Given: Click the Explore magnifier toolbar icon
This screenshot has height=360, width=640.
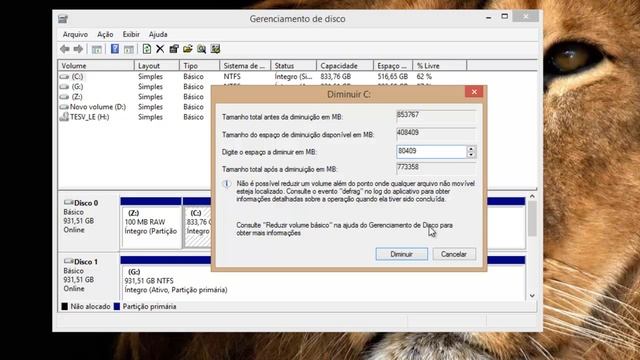Looking at the screenshot, I should [202, 49].
